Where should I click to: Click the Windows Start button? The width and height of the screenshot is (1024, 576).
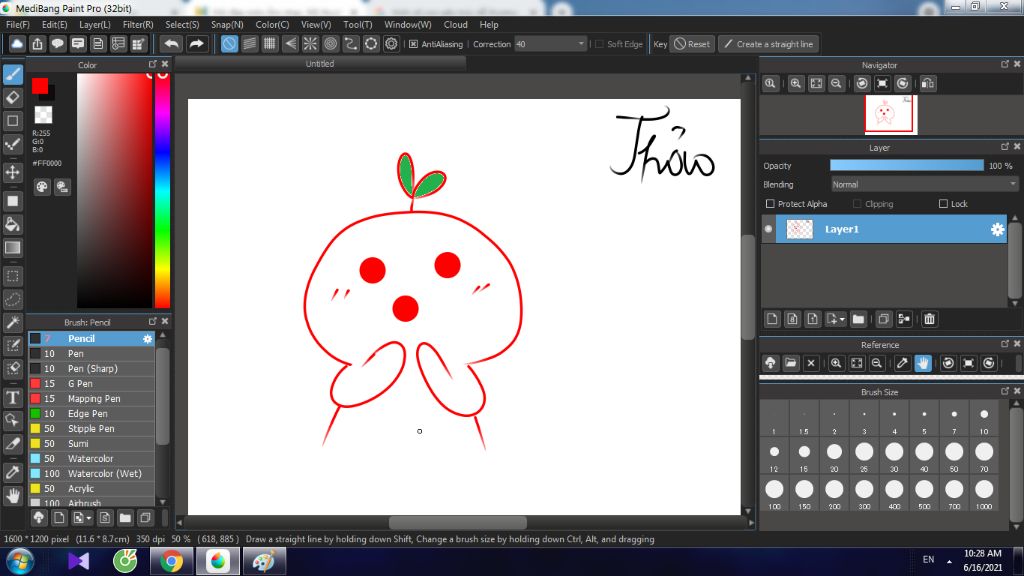tap(20, 562)
